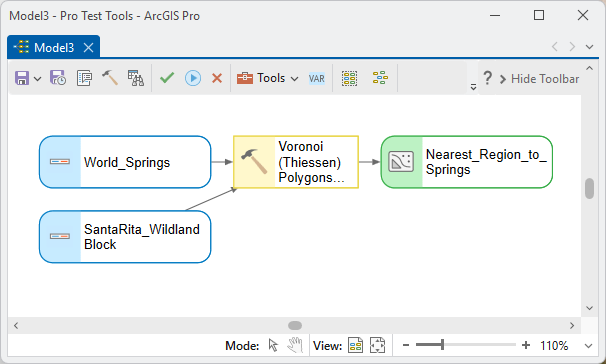Stop the model run with the red X
Viewport: 606px width, 364px height.
point(217,78)
